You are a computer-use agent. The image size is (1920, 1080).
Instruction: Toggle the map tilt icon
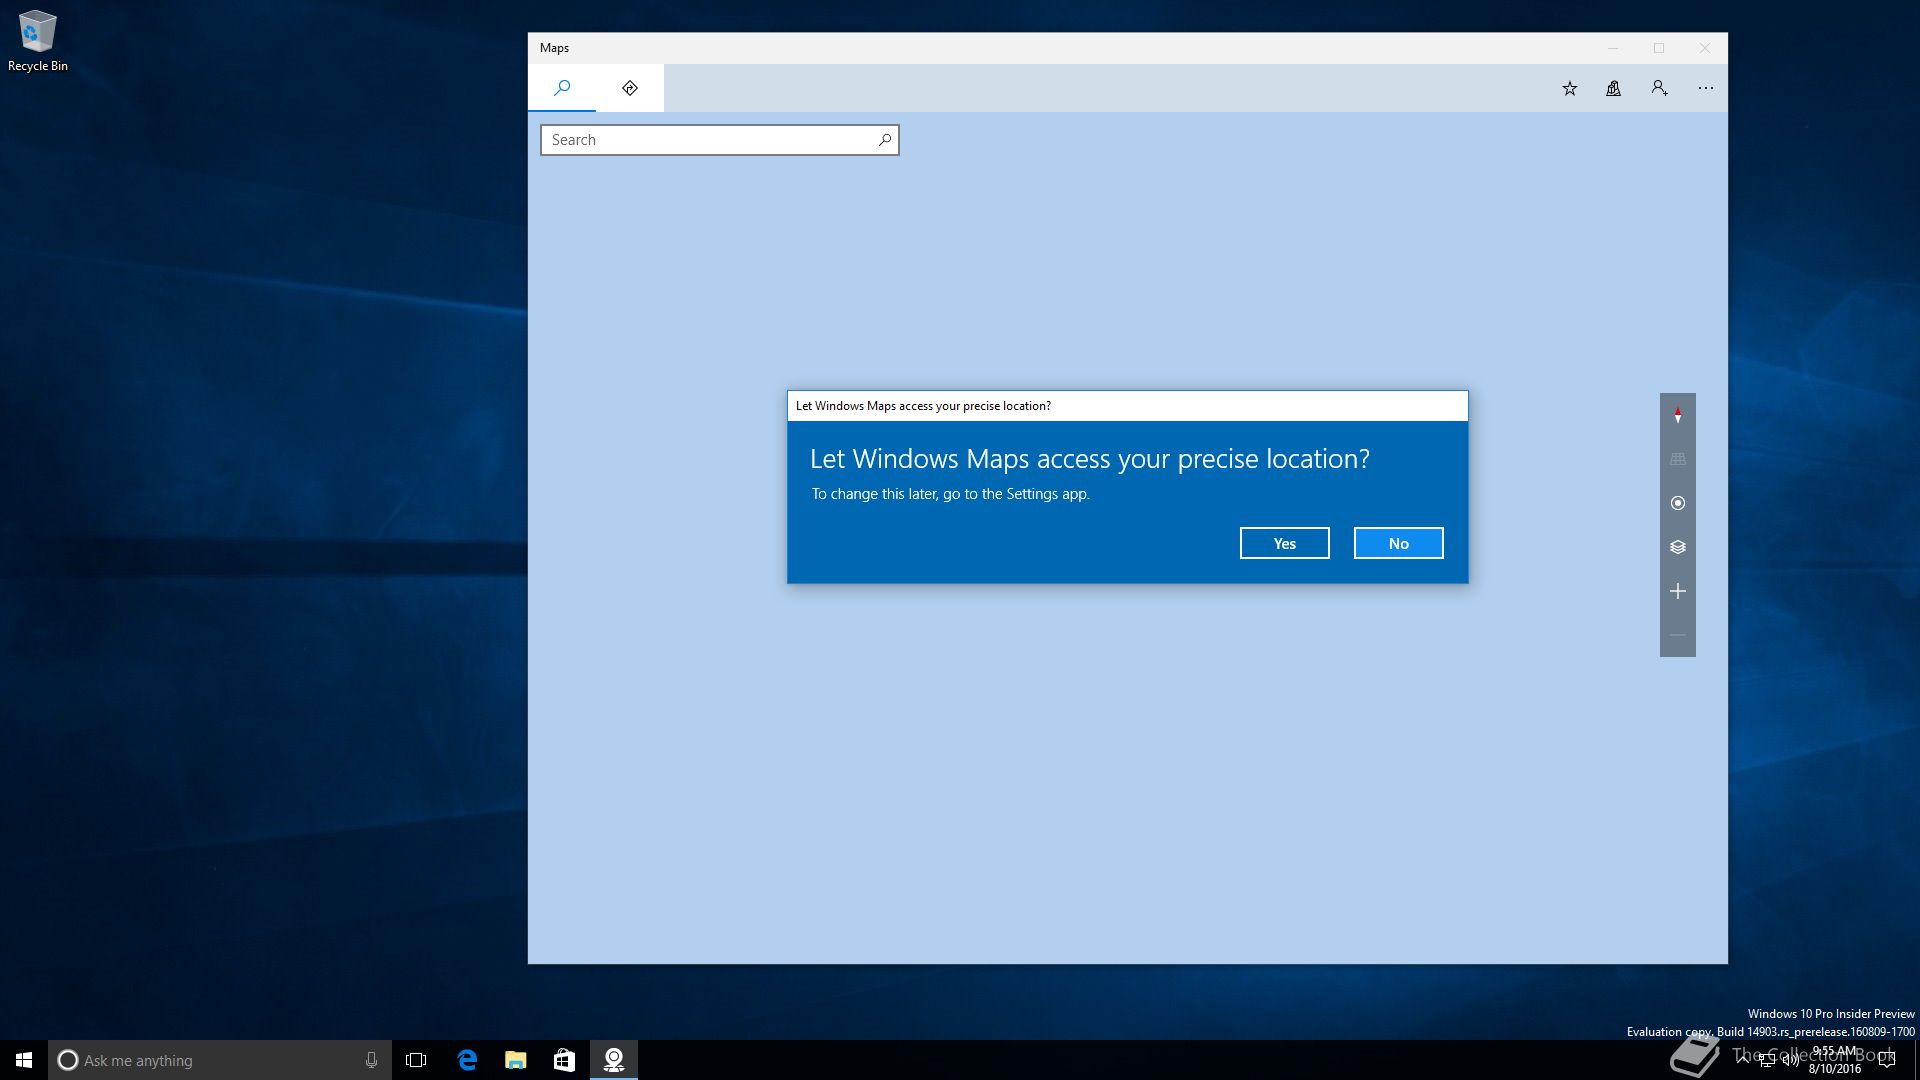tap(1678, 459)
